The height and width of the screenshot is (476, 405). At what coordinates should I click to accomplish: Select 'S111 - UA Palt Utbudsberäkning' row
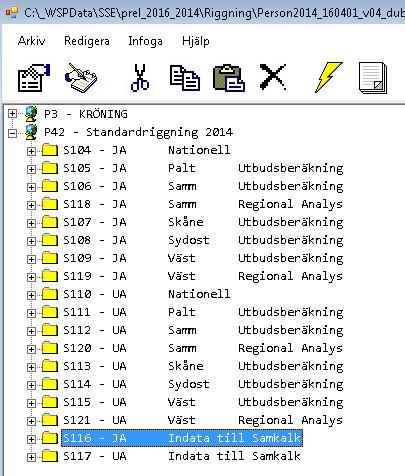coord(203,312)
